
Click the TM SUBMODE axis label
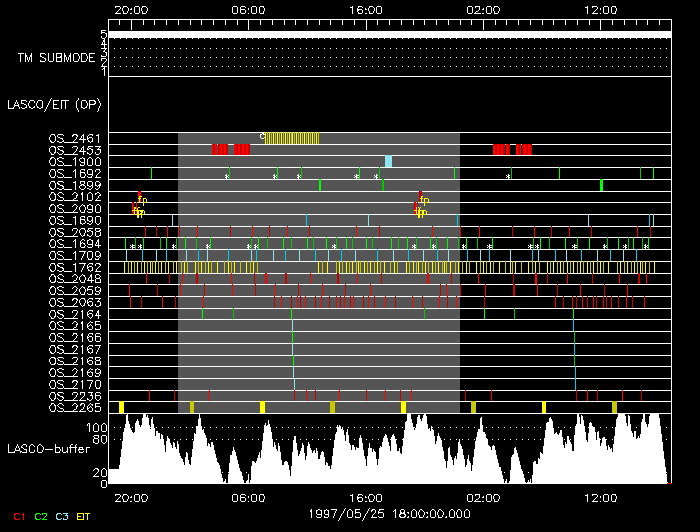56,57
